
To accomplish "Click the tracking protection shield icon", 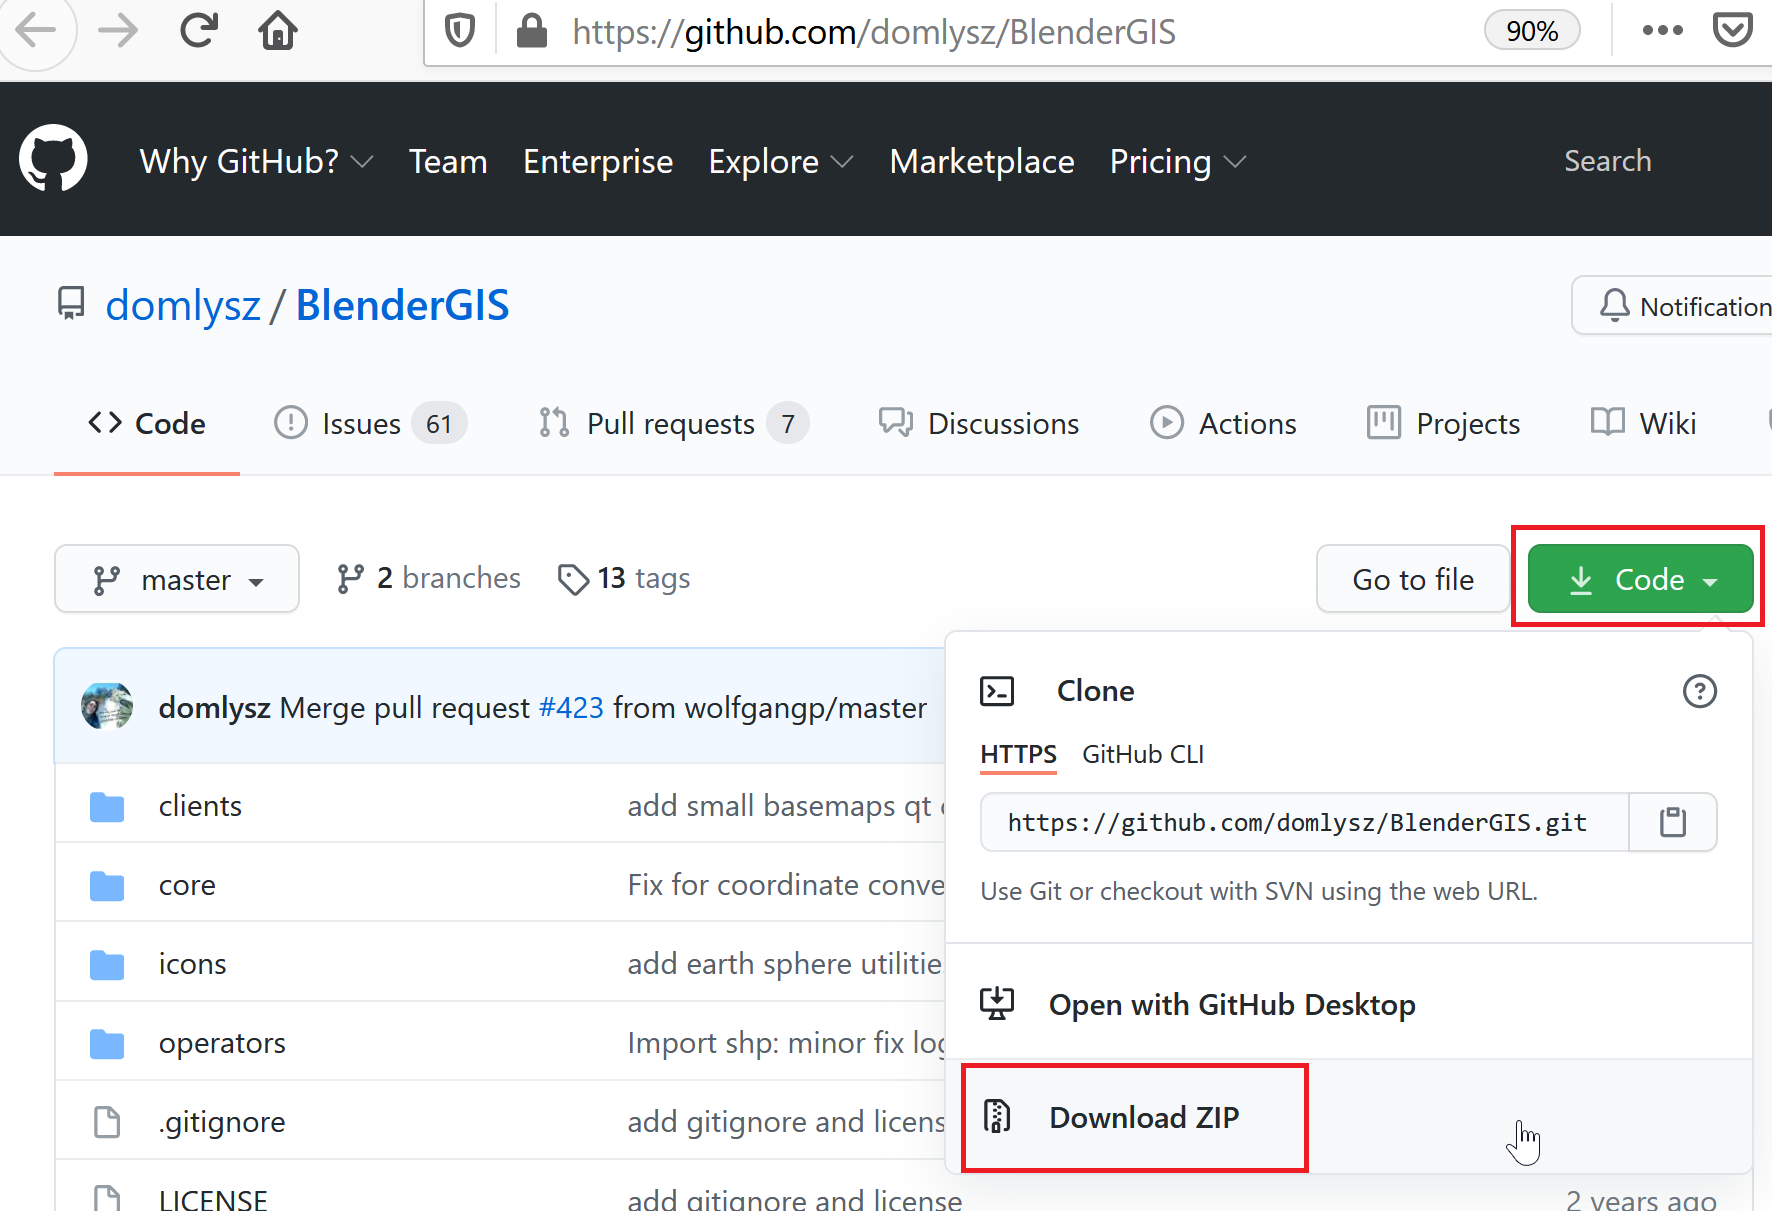I will coord(459,31).
